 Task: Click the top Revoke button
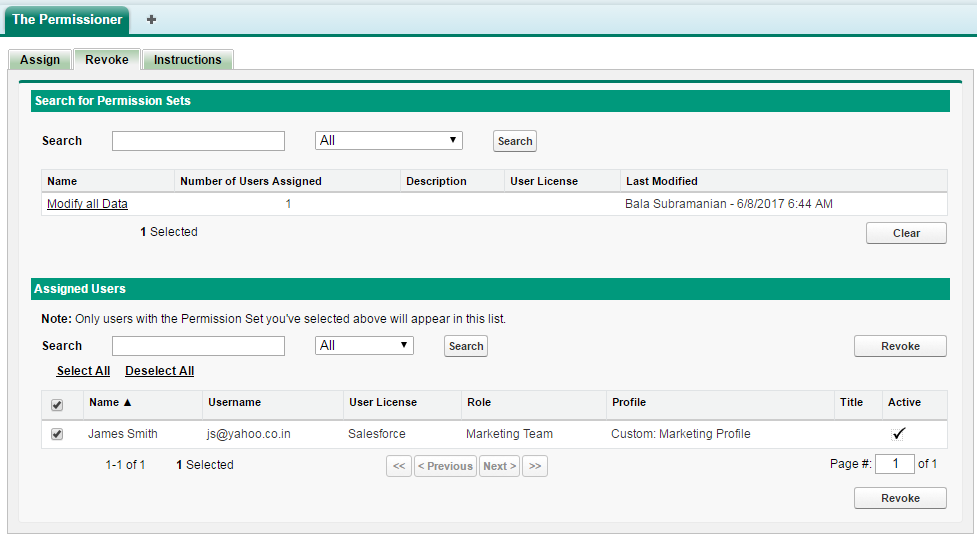click(900, 346)
